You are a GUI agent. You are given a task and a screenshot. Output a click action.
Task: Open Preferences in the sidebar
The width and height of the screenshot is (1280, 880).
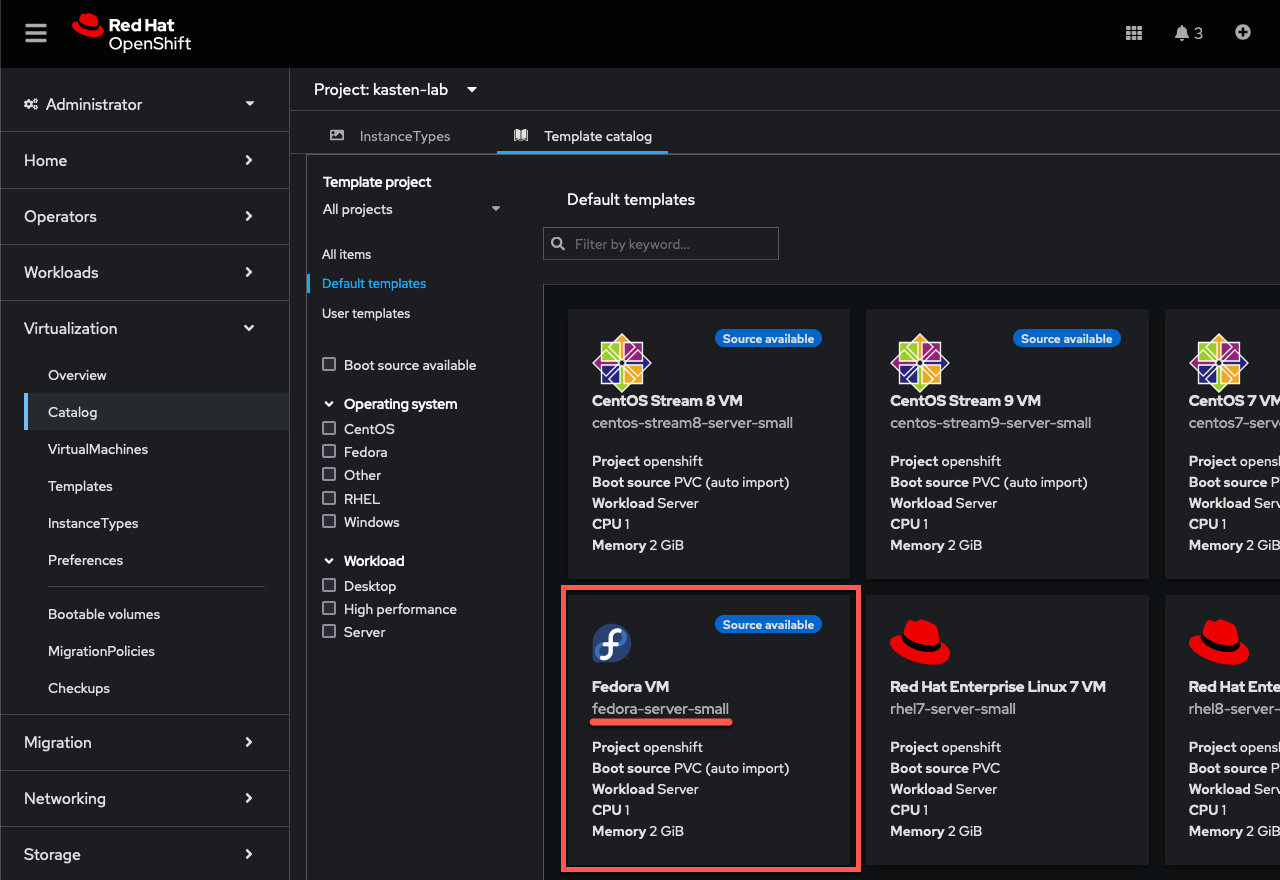pos(86,560)
